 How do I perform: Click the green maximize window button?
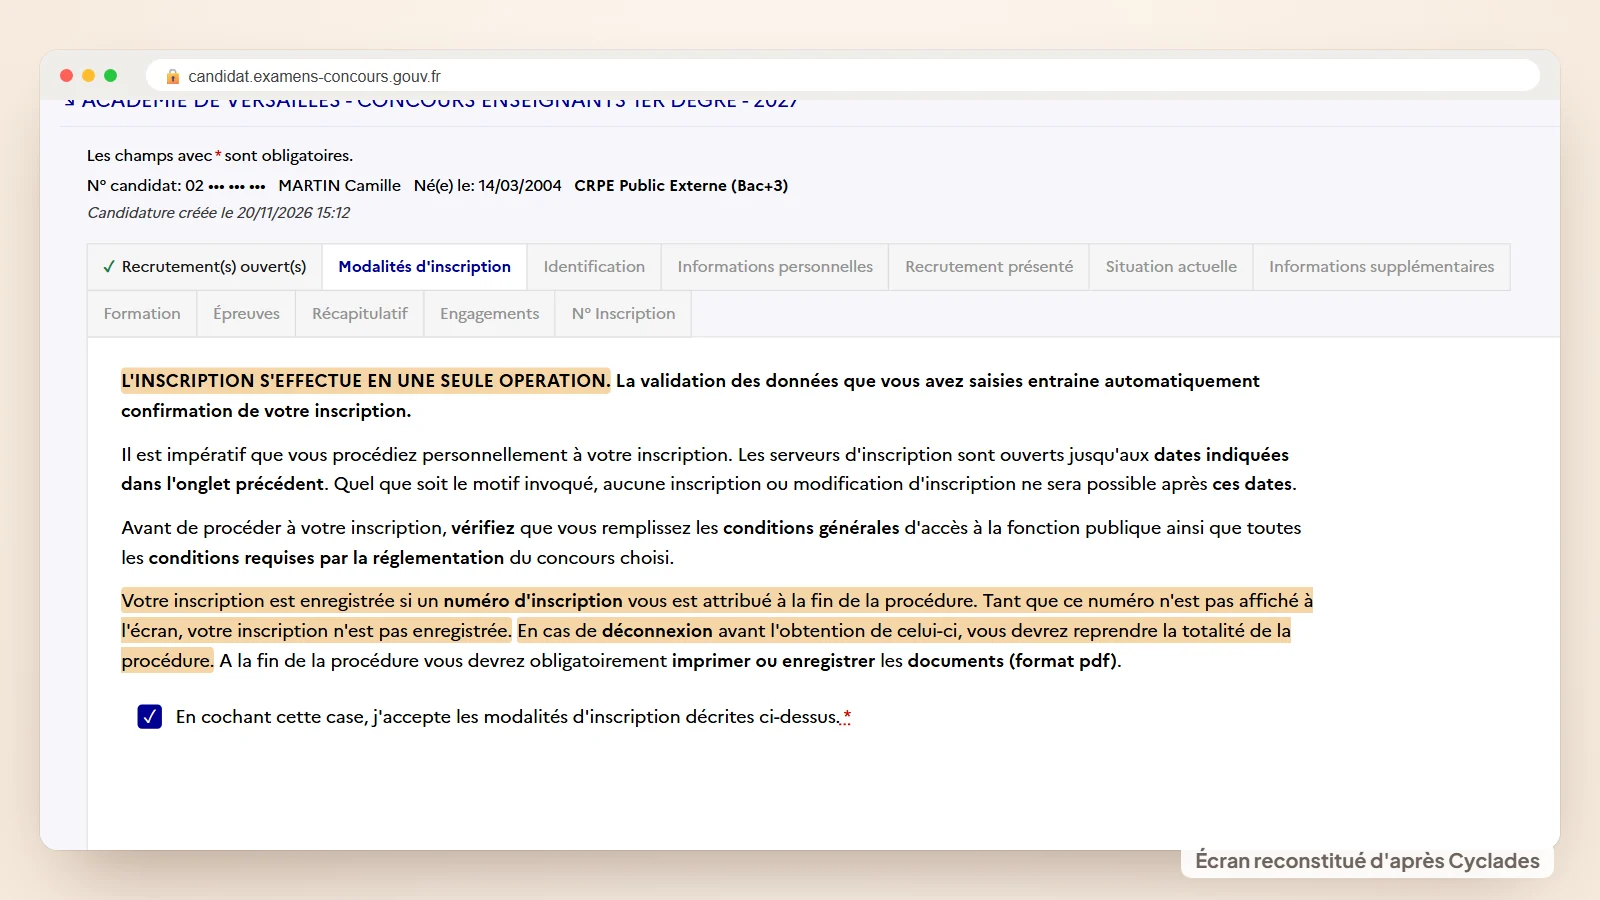[x=111, y=76]
